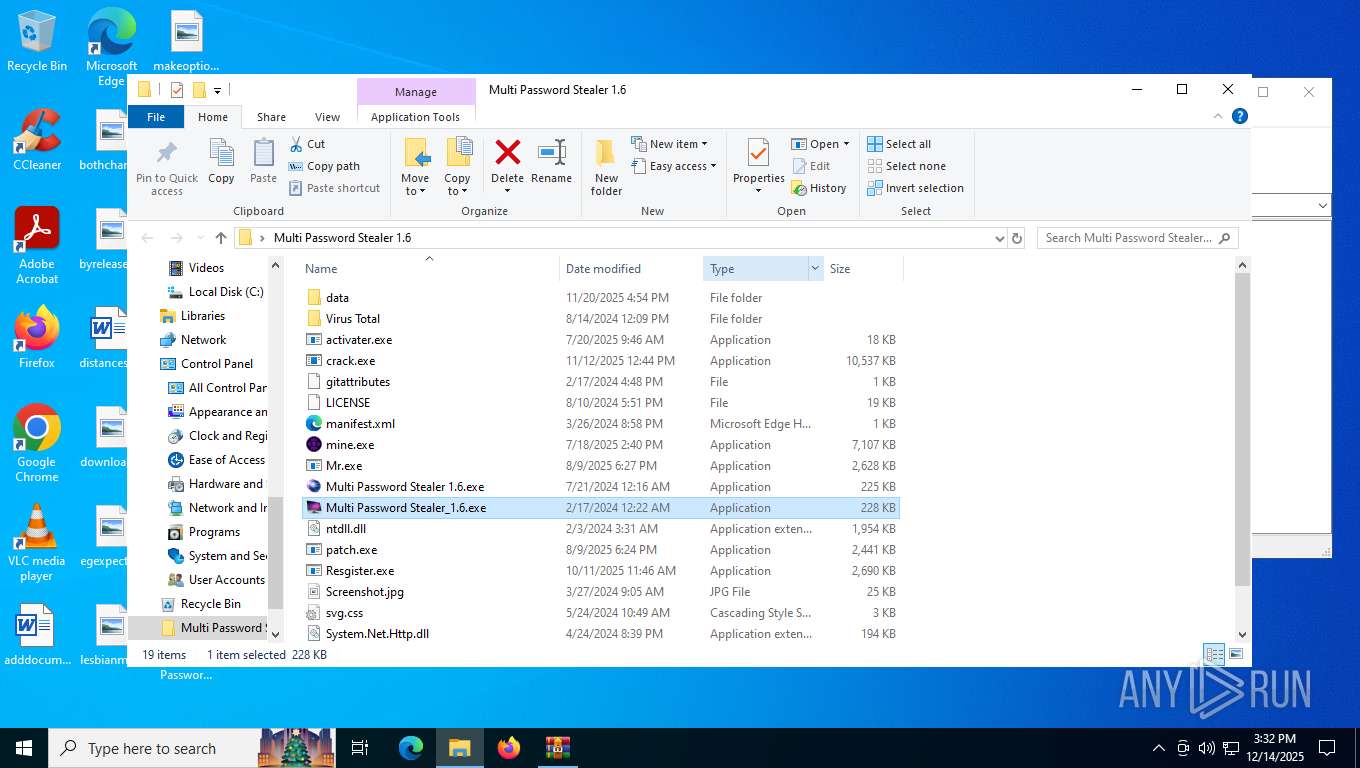1360x768 pixels.
Task: Open Microsoft Edge from the taskbar
Action: click(411, 748)
